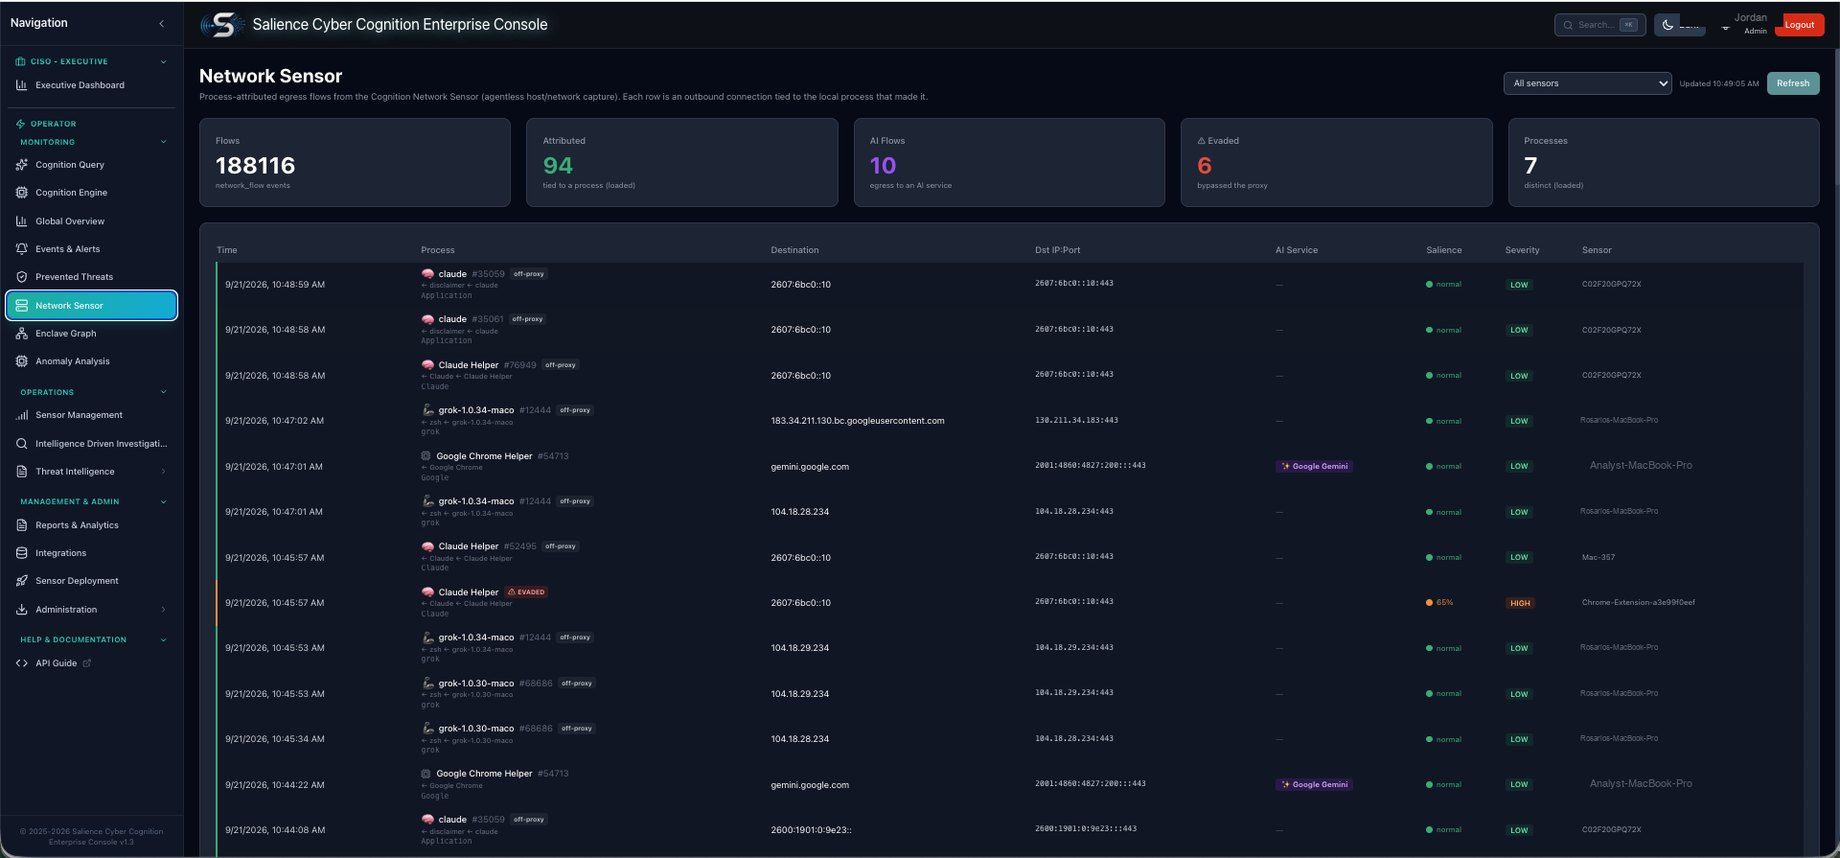1840x858 pixels.
Task: Click the Global Overview chart icon
Action: coord(21,221)
